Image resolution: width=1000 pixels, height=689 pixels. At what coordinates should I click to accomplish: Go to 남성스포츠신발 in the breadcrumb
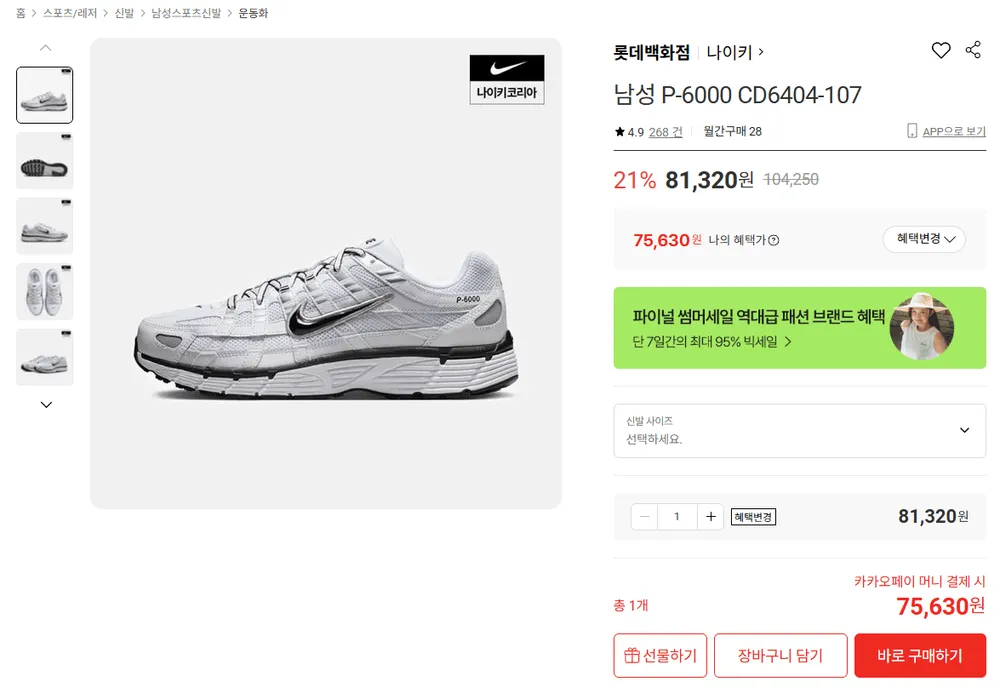point(186,13)
